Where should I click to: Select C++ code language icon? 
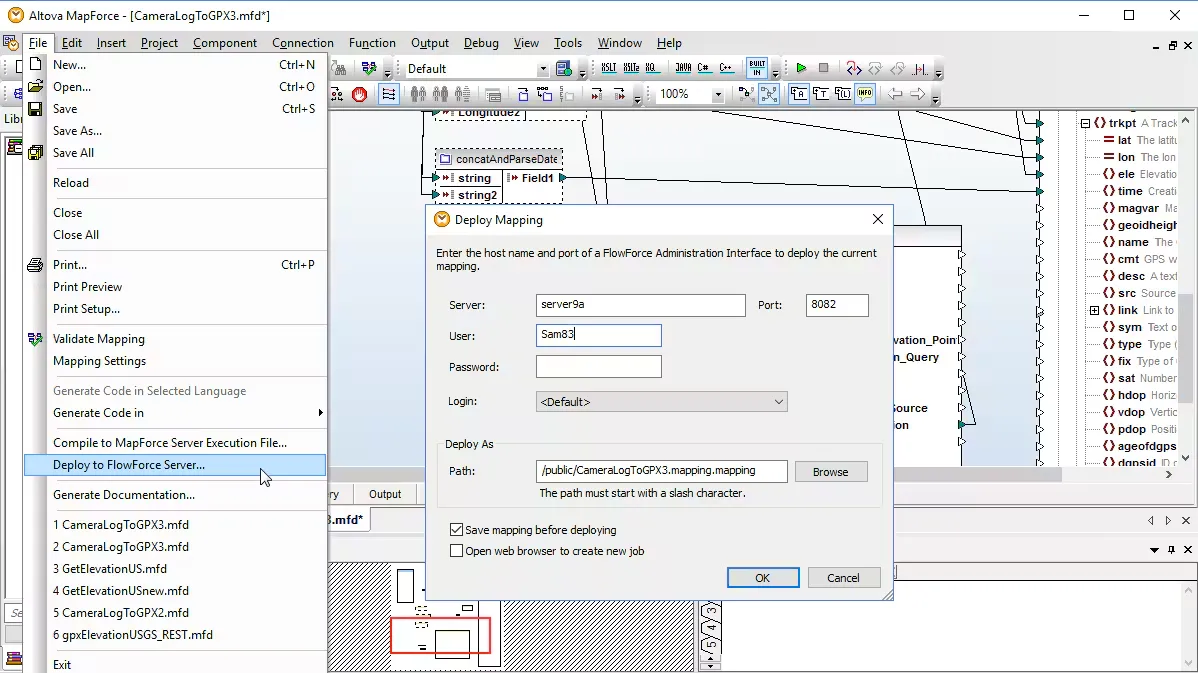[x=726, y=68]
